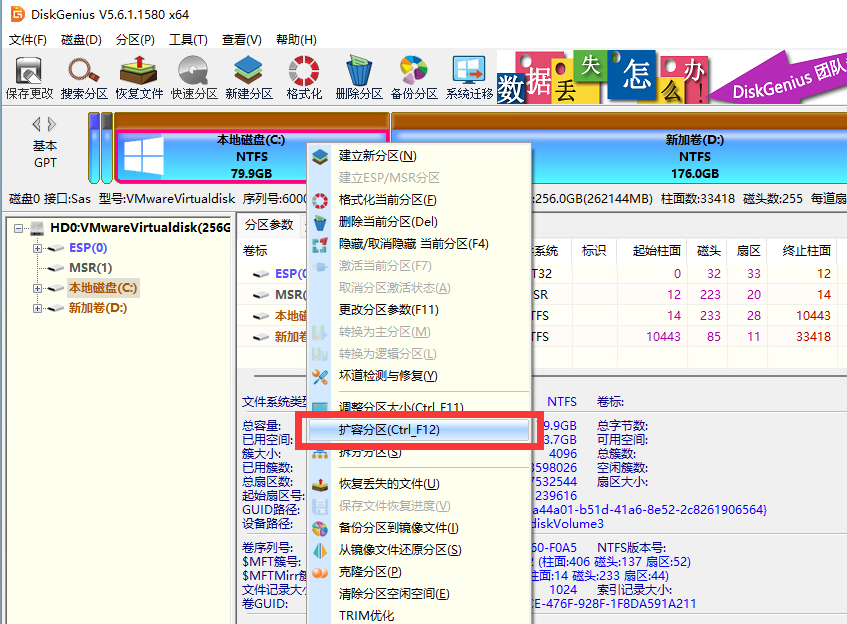Click the 恢复文件 recover files icon
This screenshot has height=624, width=847.
click(139, 78)
